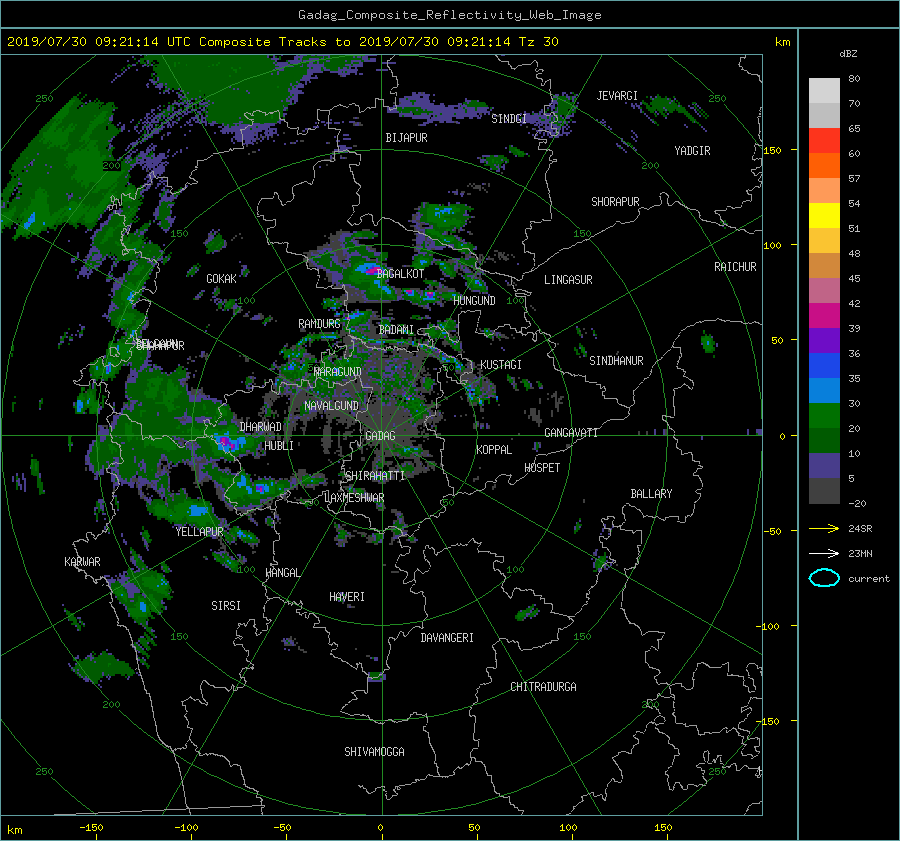900x841 pixels.
Task: Click the magenta storm core near Hubli
Action: pyautogui.click(x=226, y=441)
